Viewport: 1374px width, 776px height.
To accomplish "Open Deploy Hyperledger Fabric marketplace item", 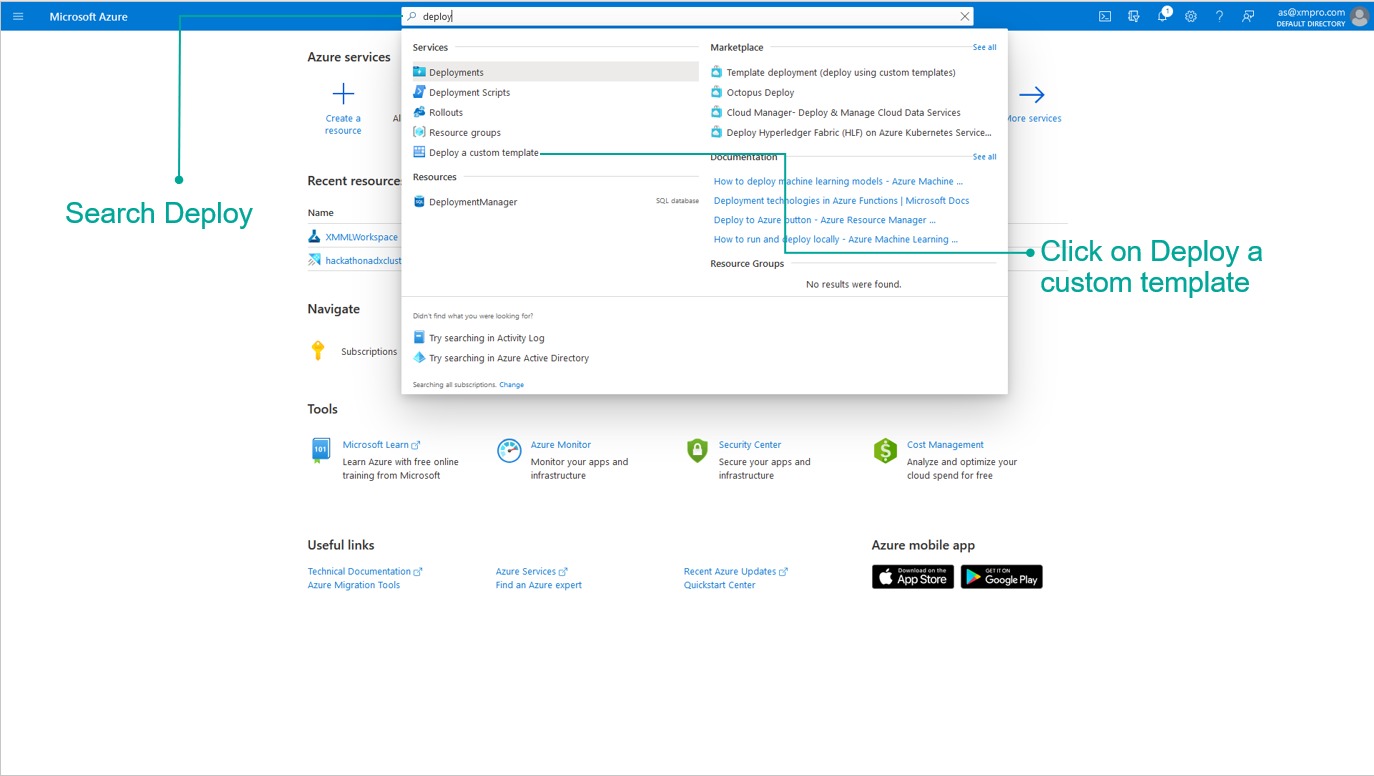I will tap(859, 132).
